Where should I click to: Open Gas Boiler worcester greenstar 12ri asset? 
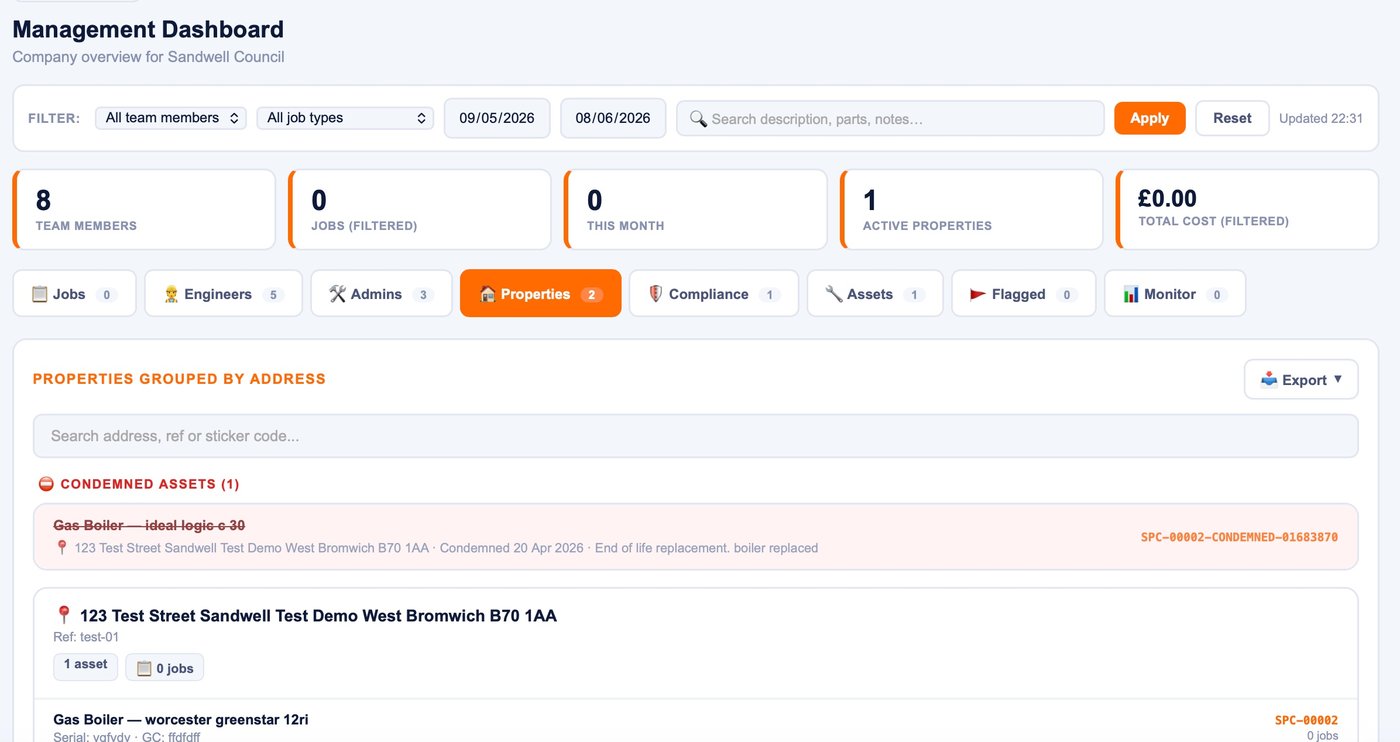(181, 719)
